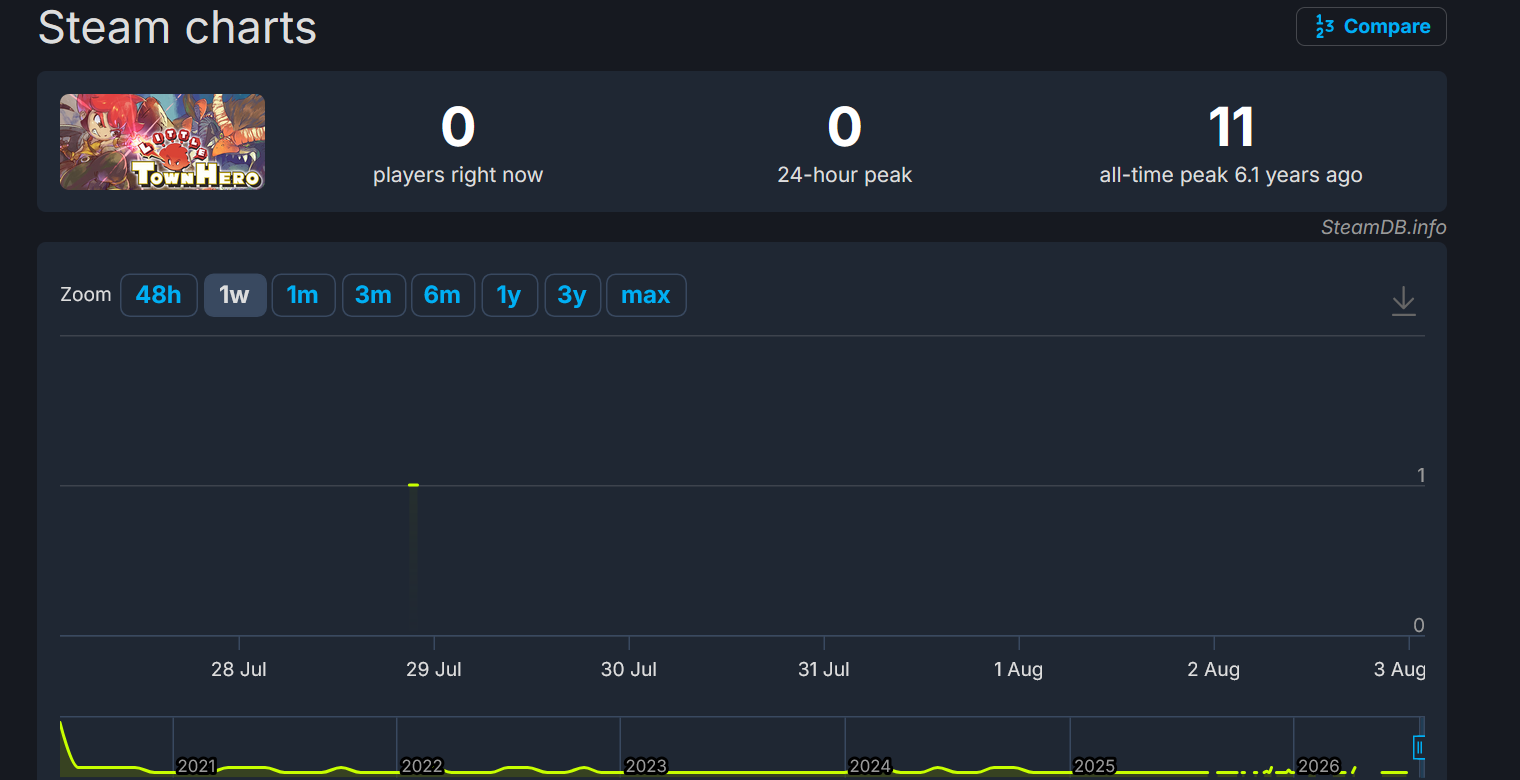Click the "2 Aug" date axis label
Image resolution: width=1520 pixels, height=780 pixels.
(x=1214, y=669)
